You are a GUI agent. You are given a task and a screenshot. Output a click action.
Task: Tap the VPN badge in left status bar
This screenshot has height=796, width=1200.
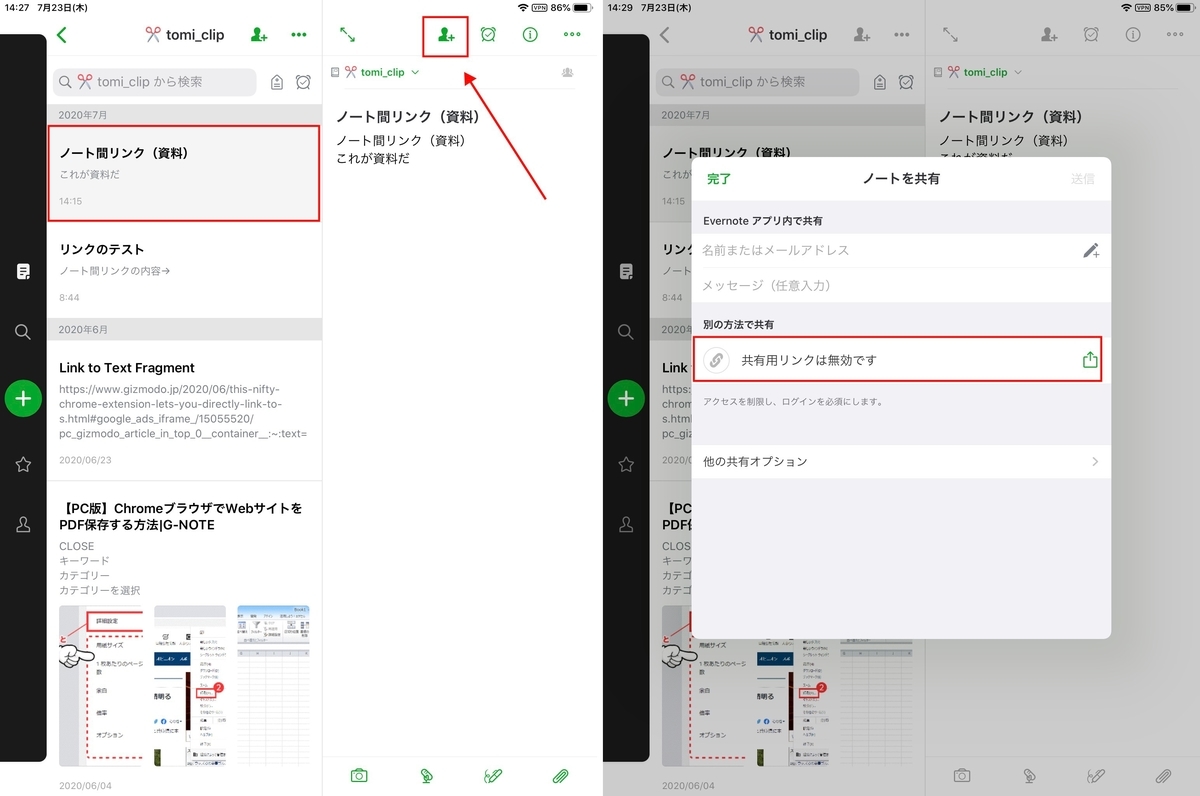click(538, 7)
